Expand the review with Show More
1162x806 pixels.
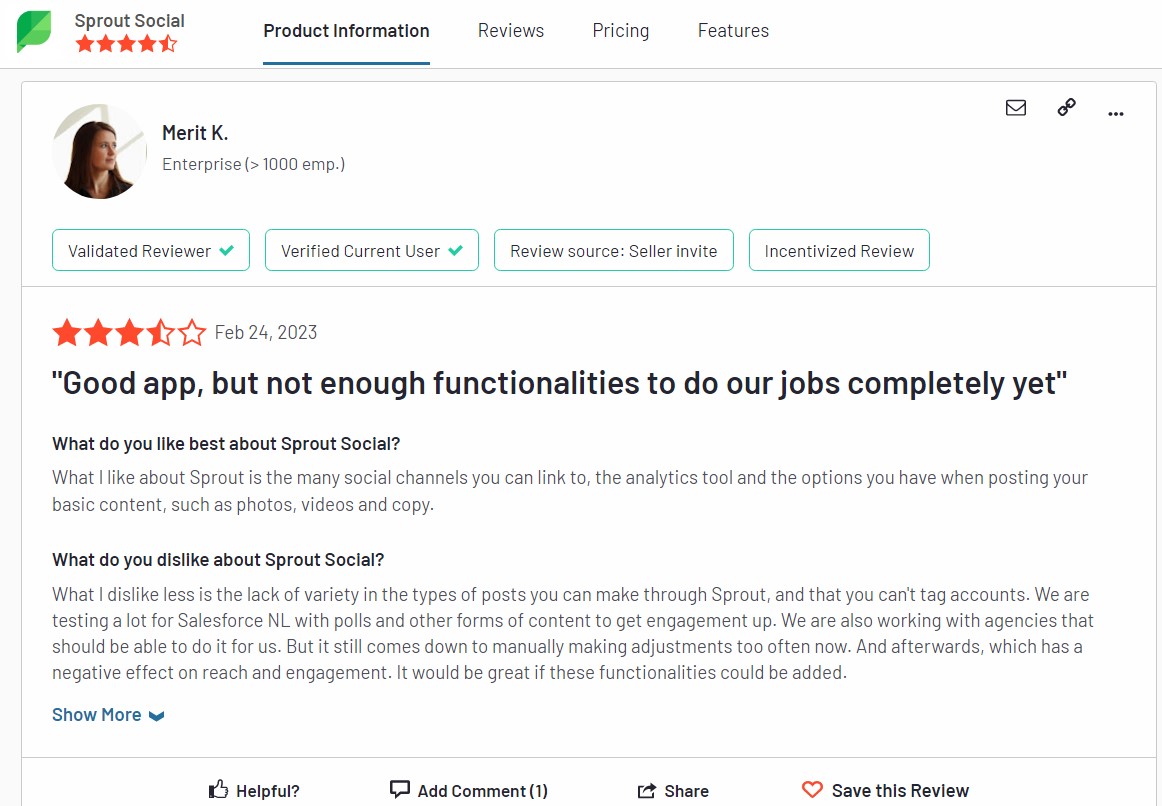click(x=96, y=714)
